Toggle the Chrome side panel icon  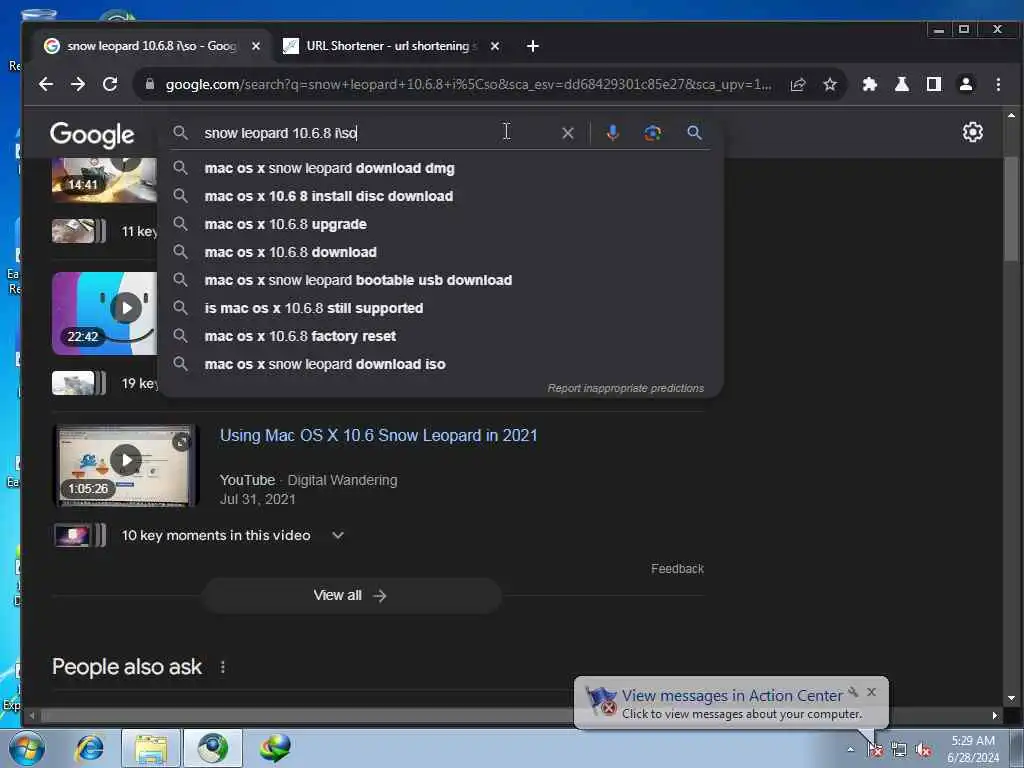click(934, 84)
